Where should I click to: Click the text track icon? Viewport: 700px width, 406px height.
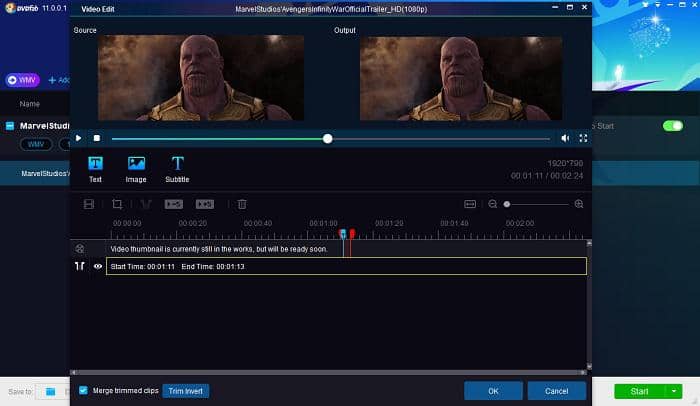[x=80, y=266]
